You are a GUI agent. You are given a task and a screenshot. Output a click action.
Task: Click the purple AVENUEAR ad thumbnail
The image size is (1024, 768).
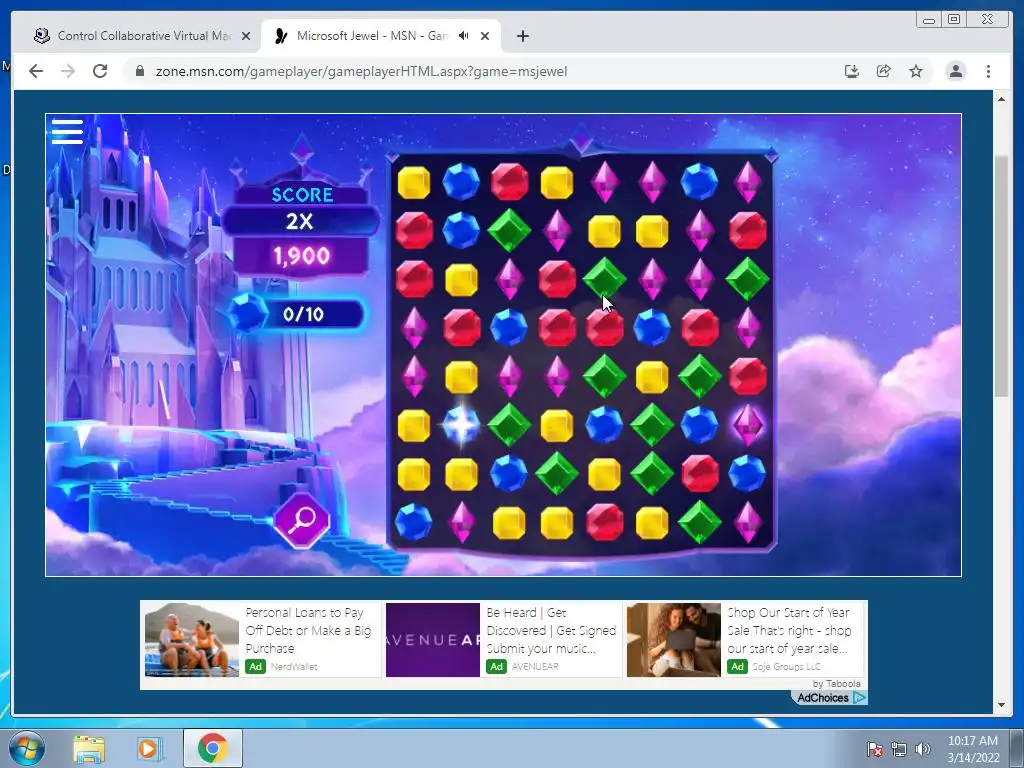[432, 639]
